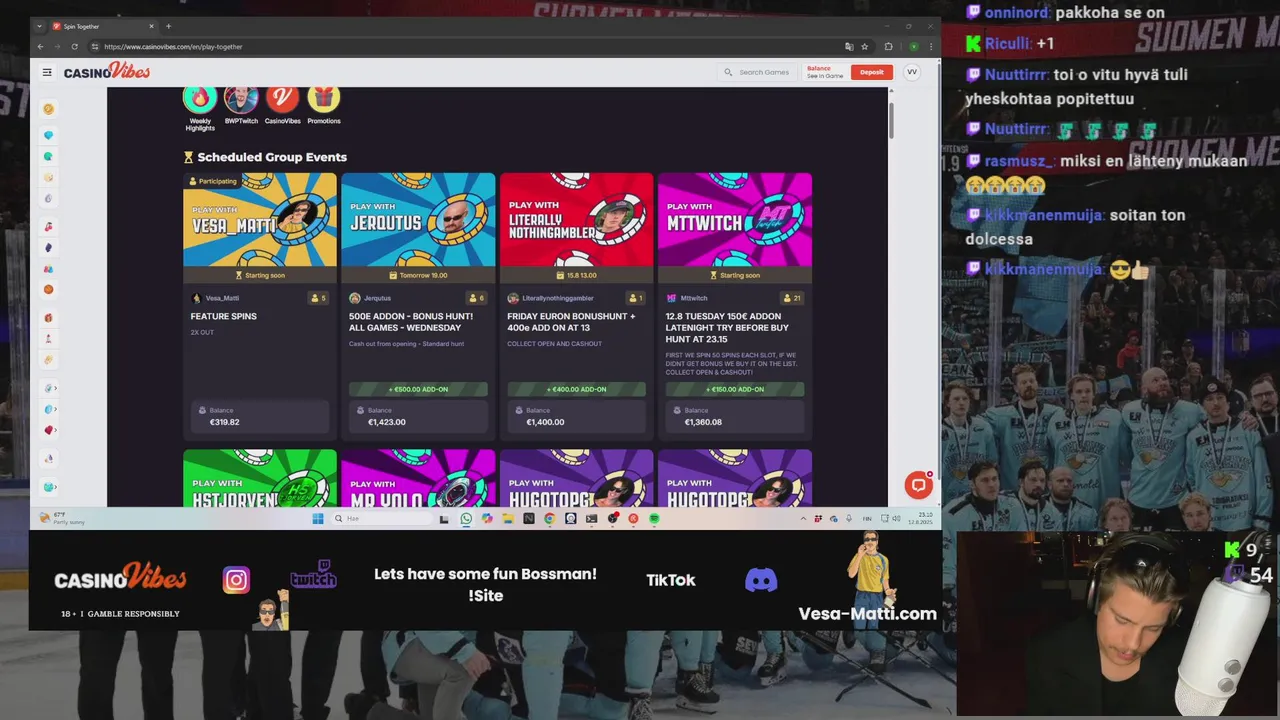Click the +€150.00 ADD-ON button
This screenshot has width=1280, height=720.
[735, 389]
